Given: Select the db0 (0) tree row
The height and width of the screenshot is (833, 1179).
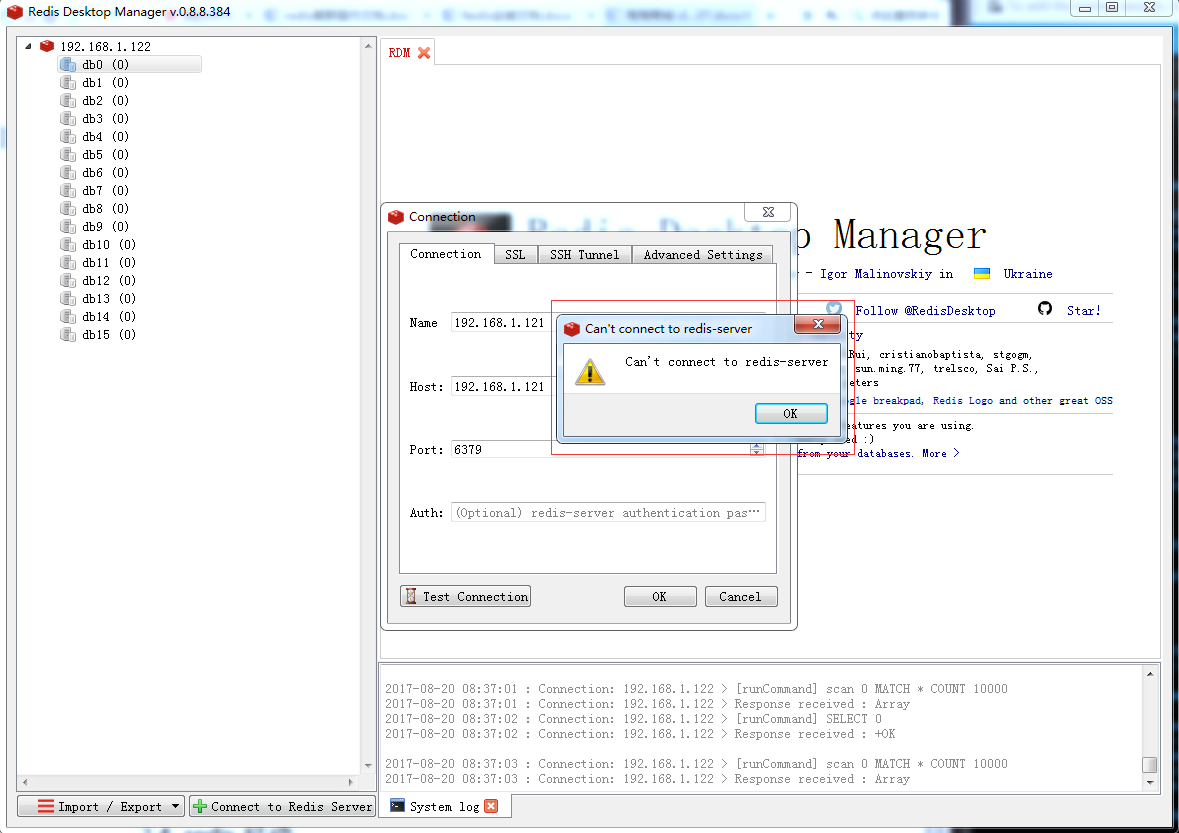Looking at the screenshot, I should (130, 65).
